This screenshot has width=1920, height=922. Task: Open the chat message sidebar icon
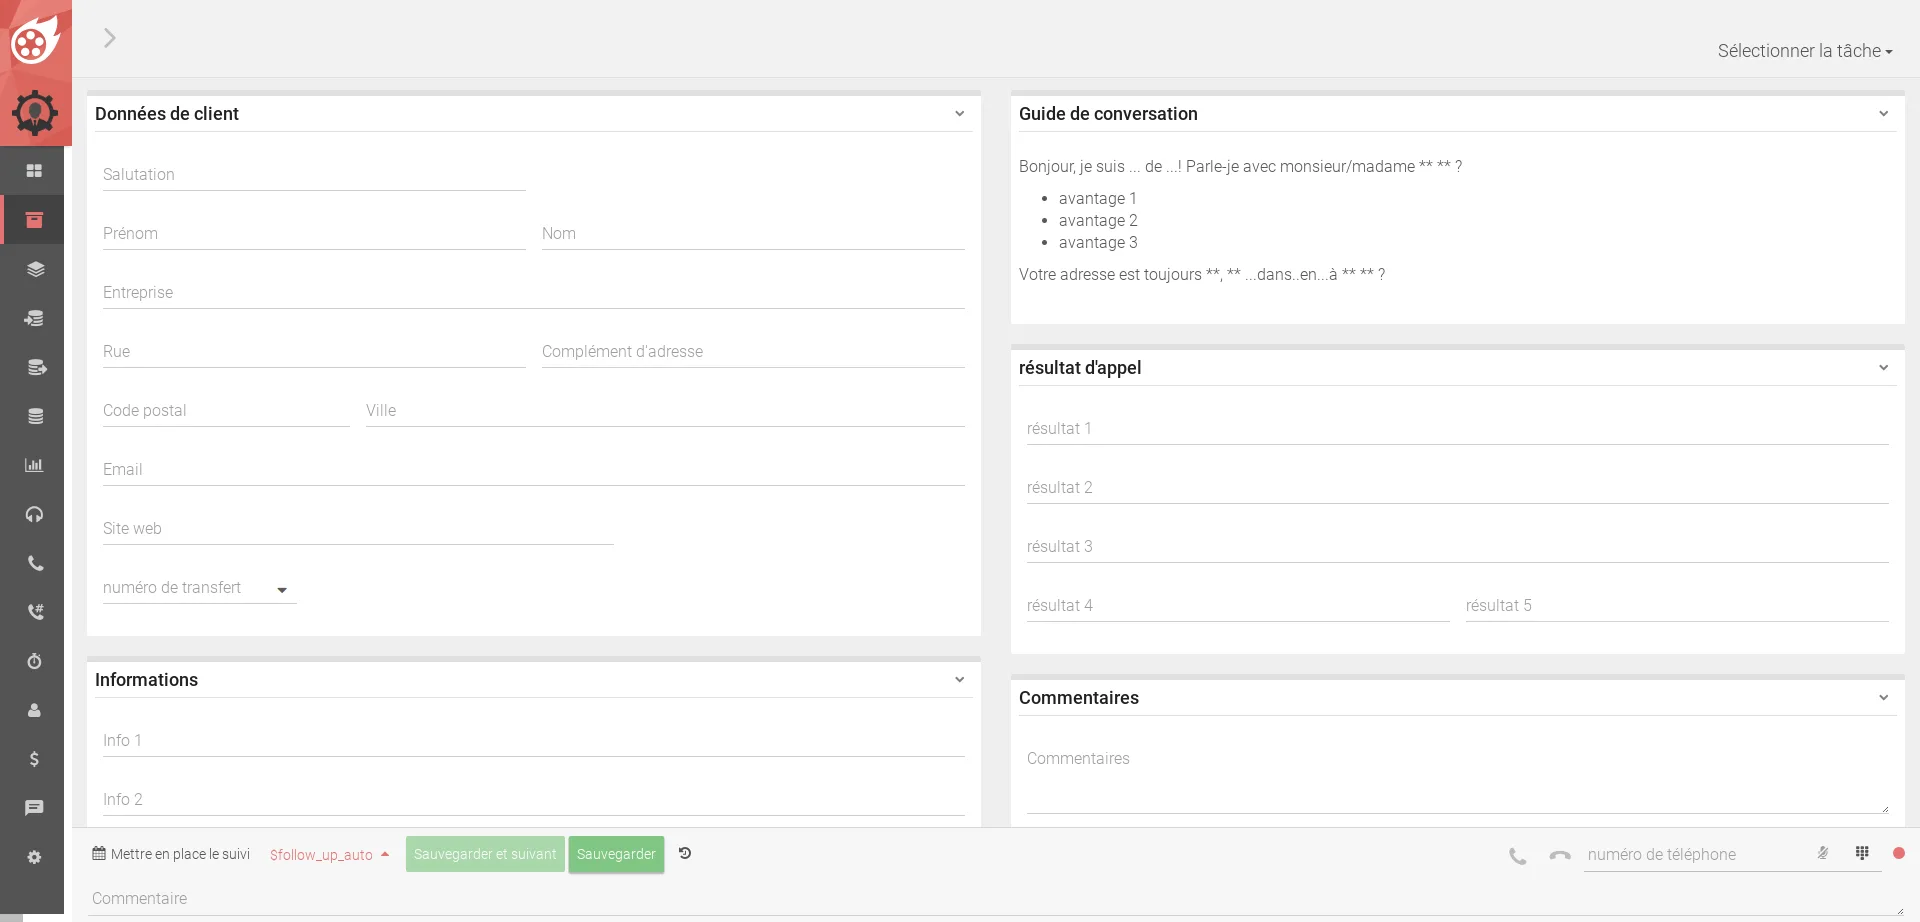(34, 808)
